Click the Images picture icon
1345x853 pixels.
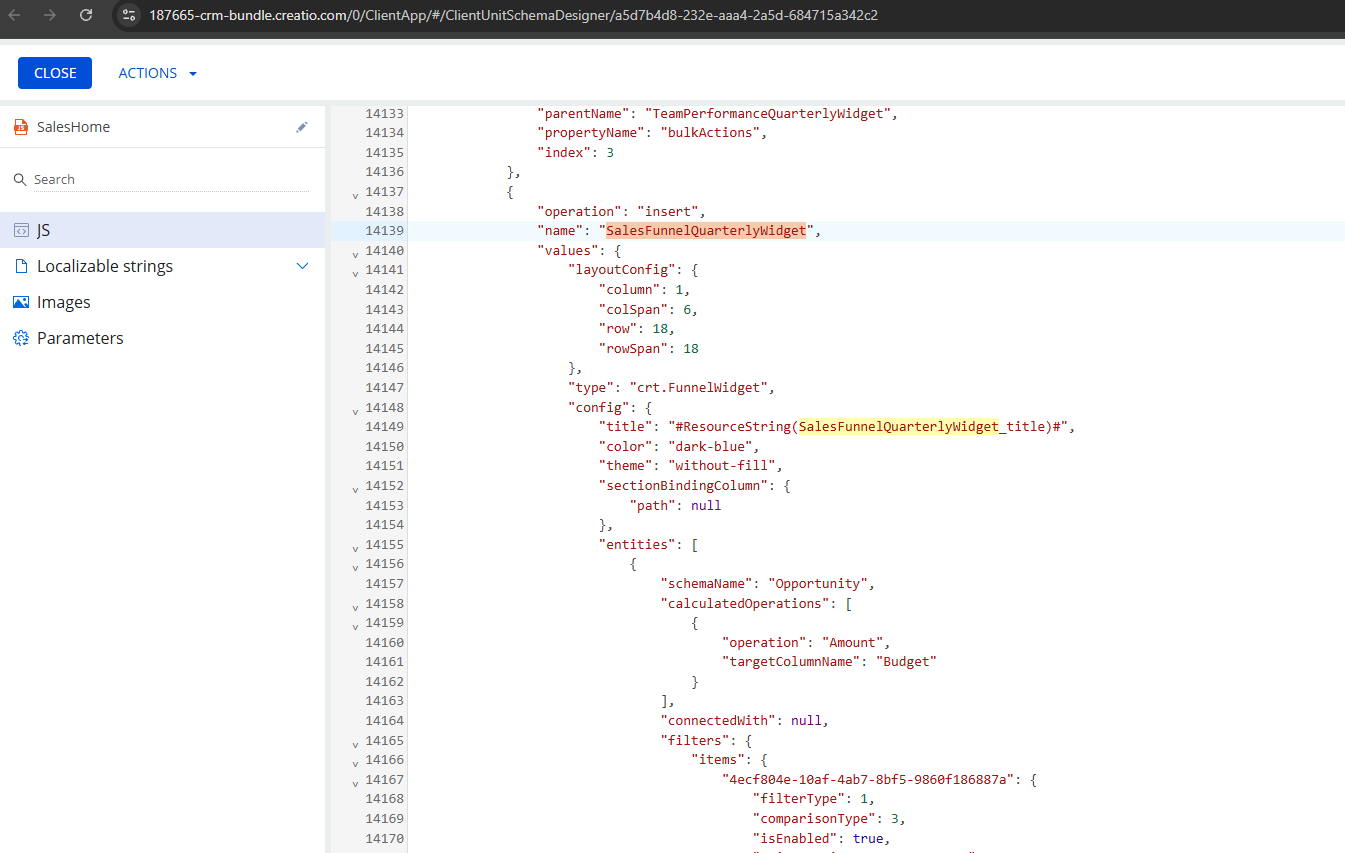[x=21, y=302]
